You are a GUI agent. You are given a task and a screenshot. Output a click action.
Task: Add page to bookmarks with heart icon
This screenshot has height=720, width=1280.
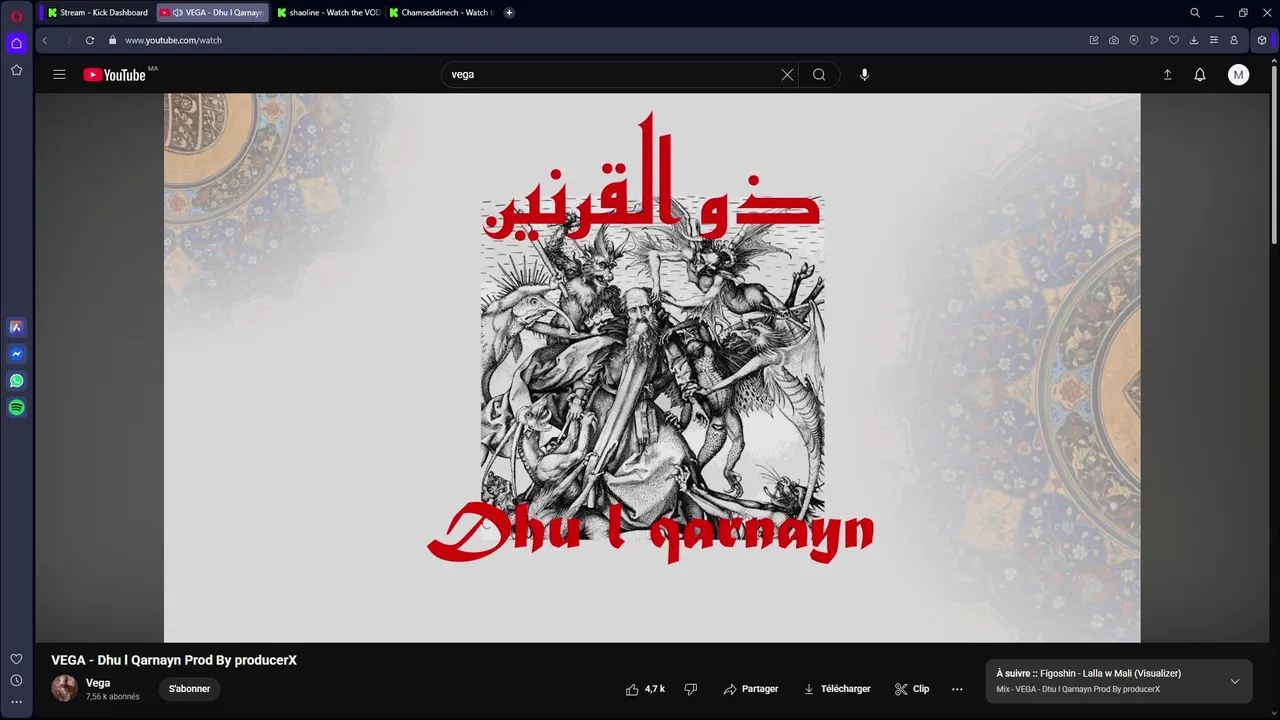[x=1174, y=40]
